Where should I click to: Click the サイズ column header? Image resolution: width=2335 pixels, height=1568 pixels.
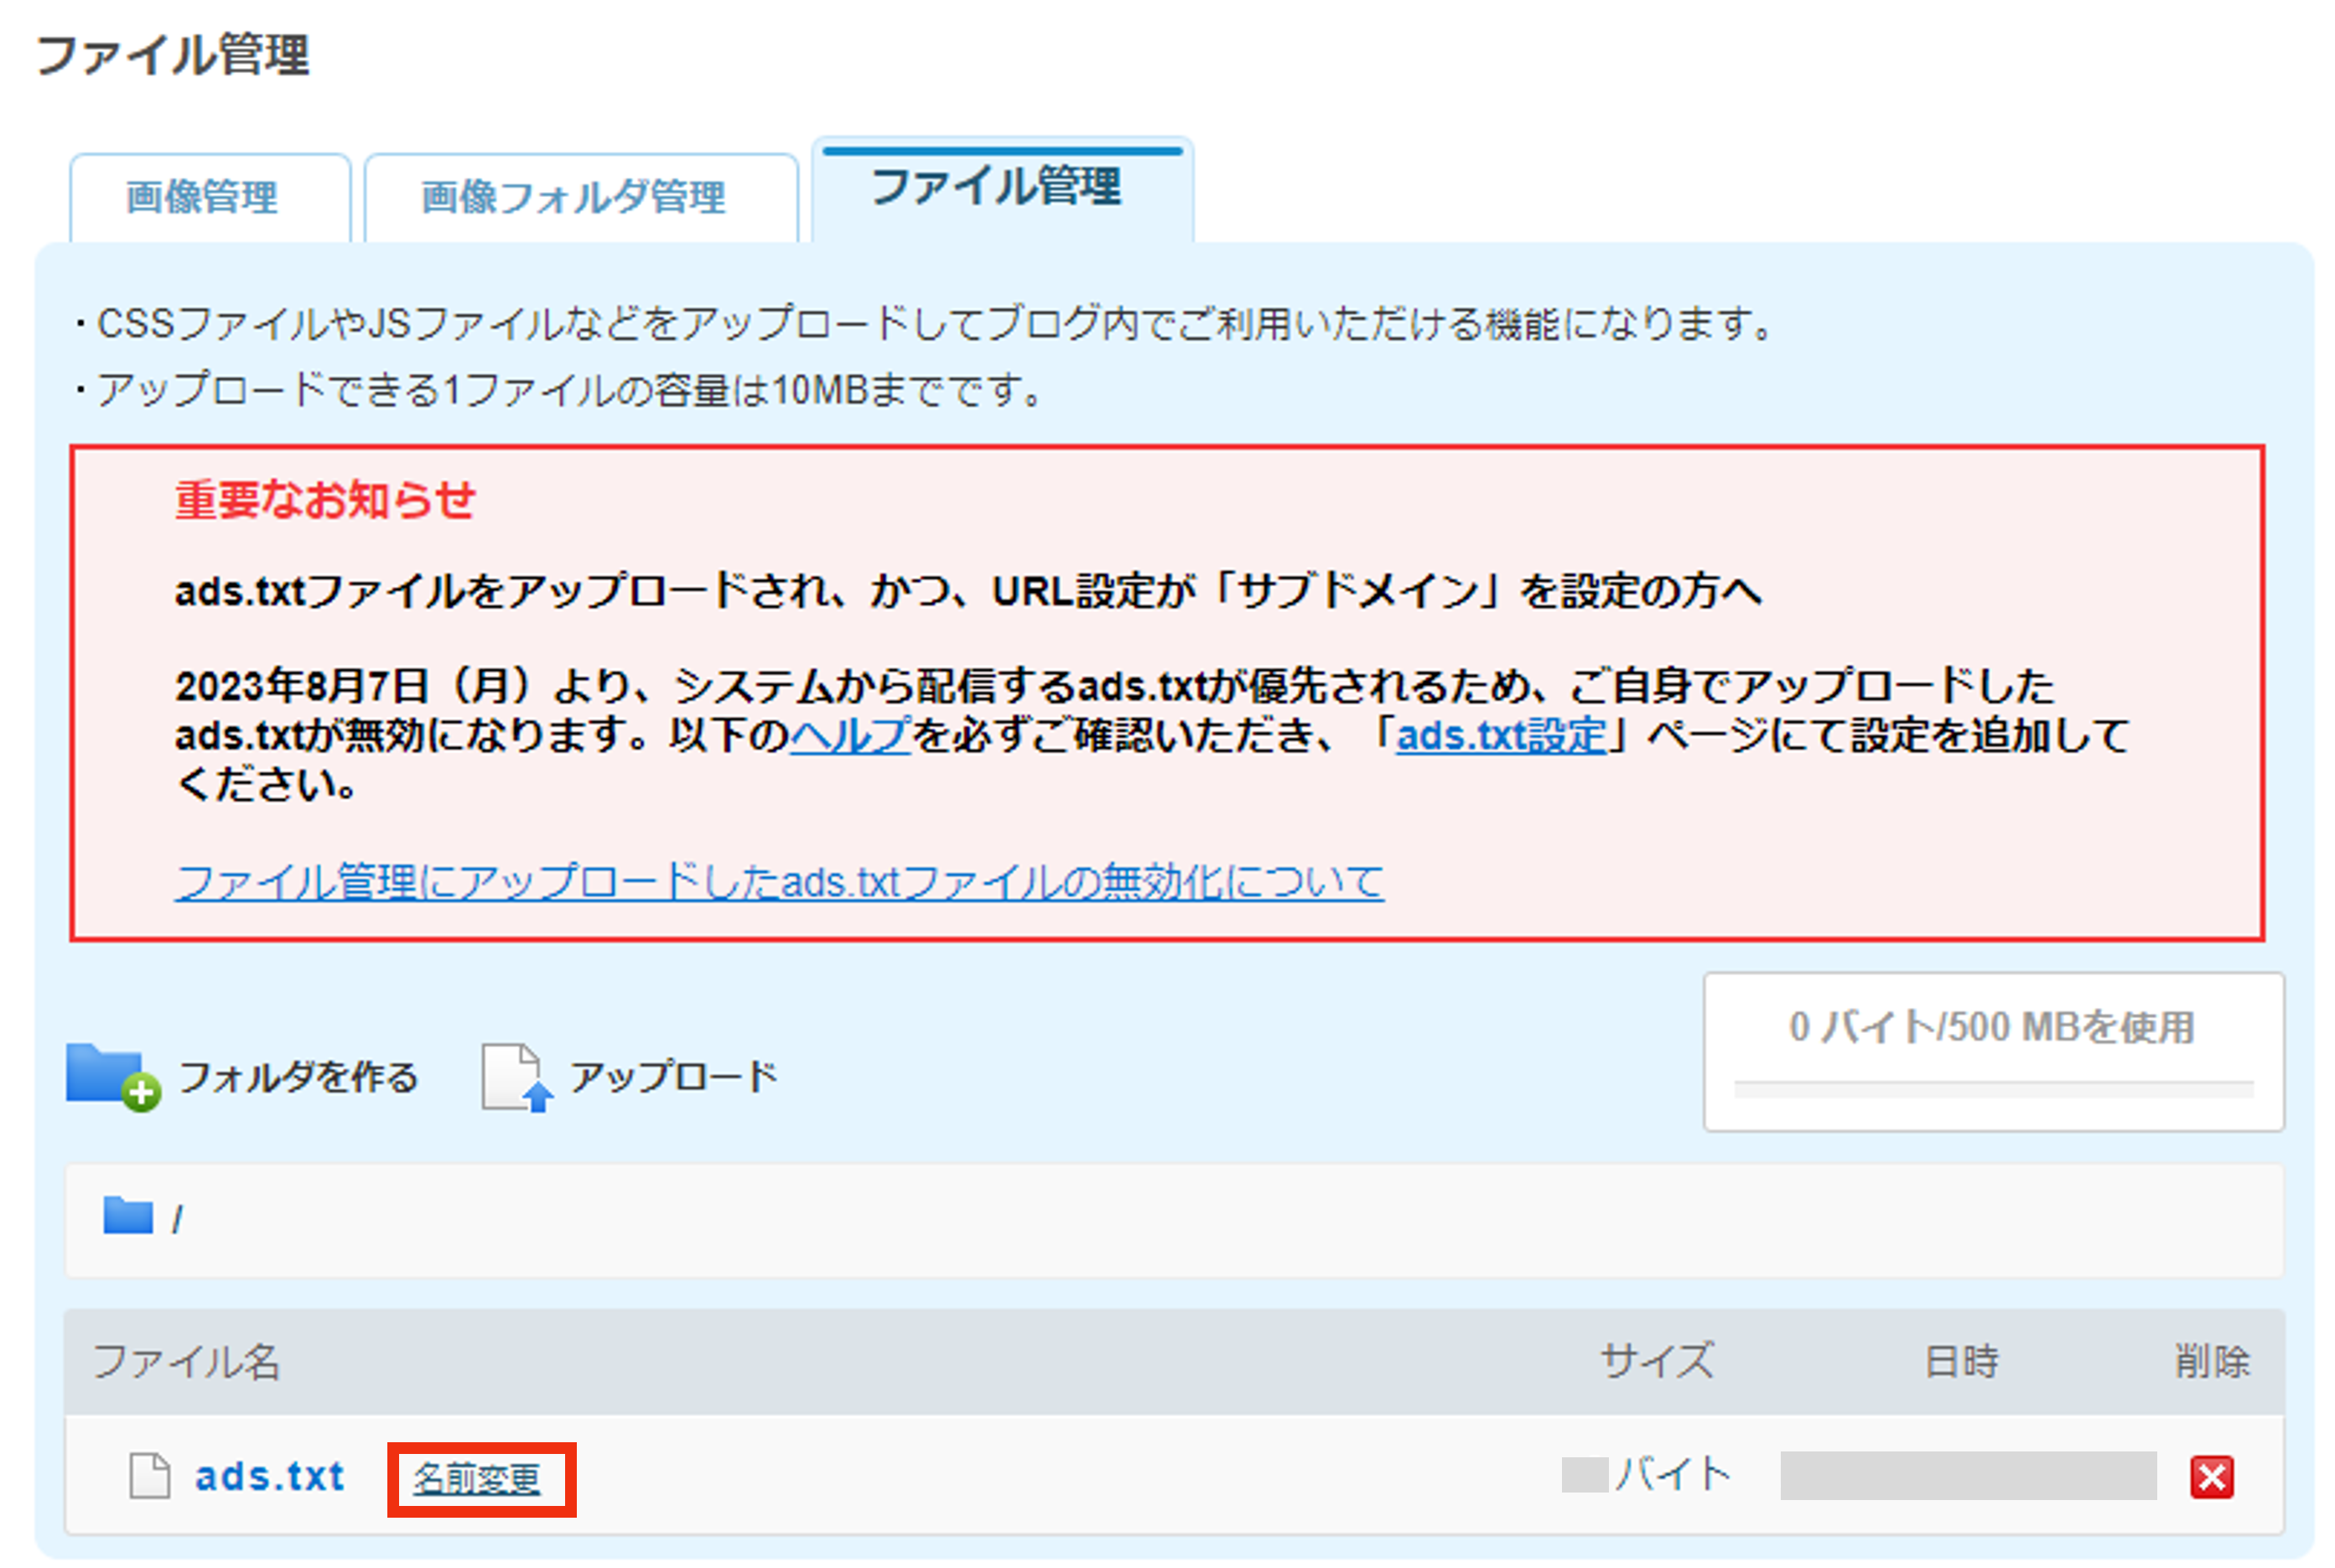(1657, 1361)
